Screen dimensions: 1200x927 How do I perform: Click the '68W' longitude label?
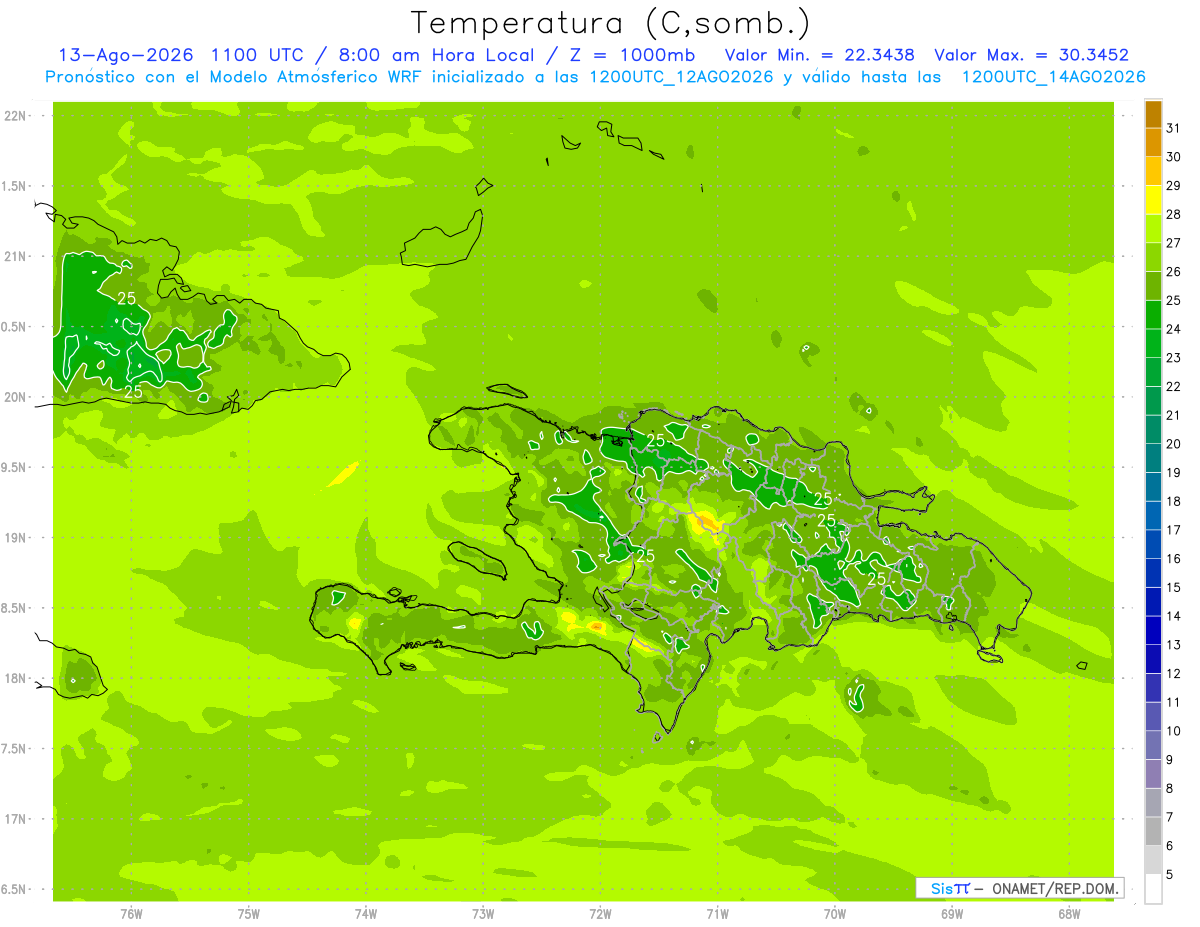[1069, 914]
